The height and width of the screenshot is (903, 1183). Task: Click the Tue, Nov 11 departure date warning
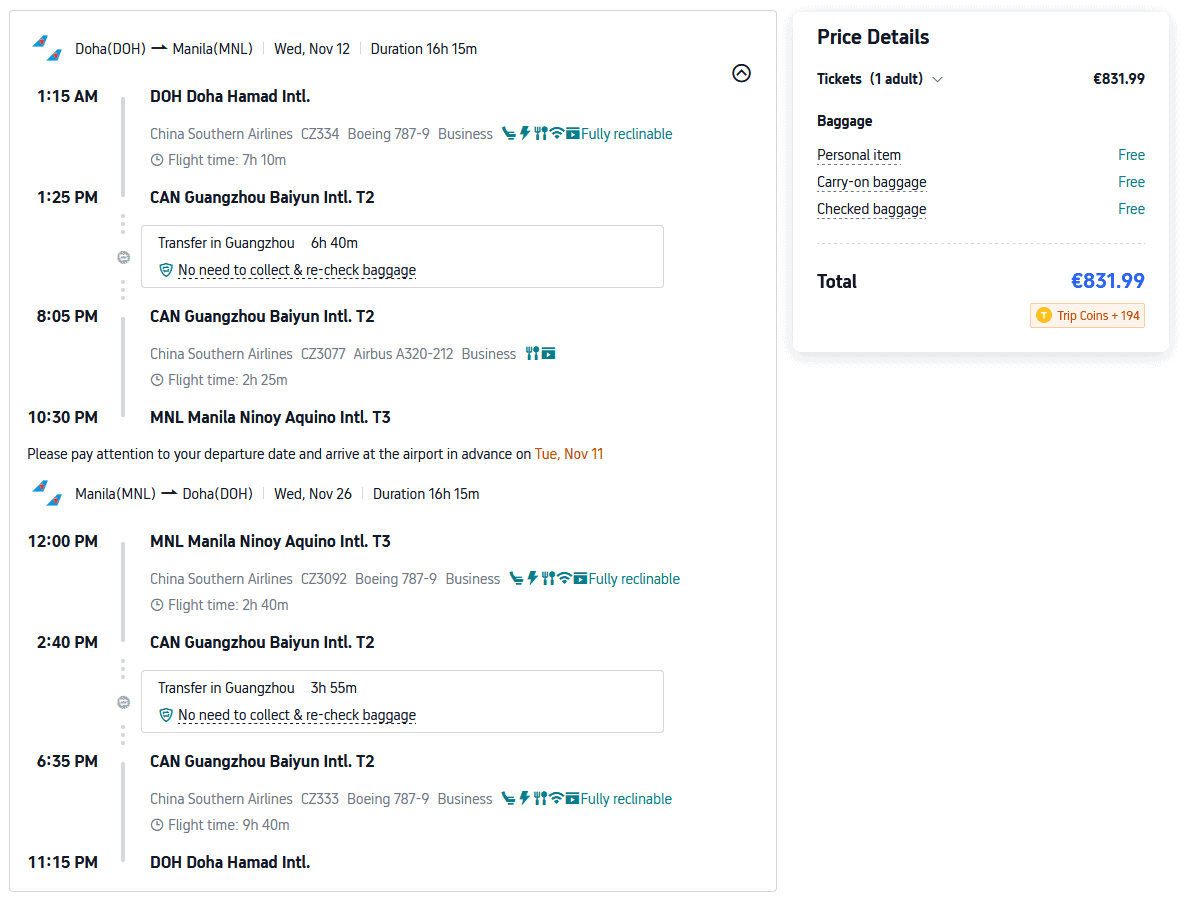click(x=568, y=454)
